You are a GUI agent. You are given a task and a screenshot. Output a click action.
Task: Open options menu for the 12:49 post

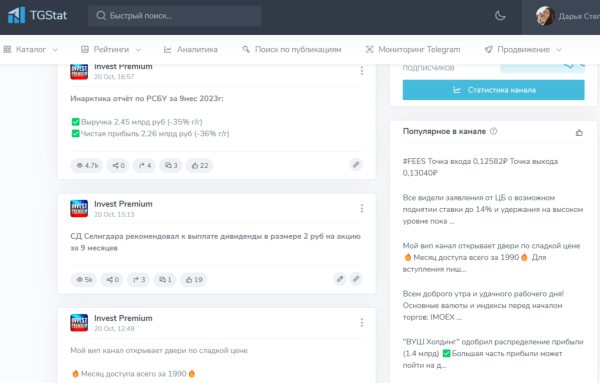point(362,323)
